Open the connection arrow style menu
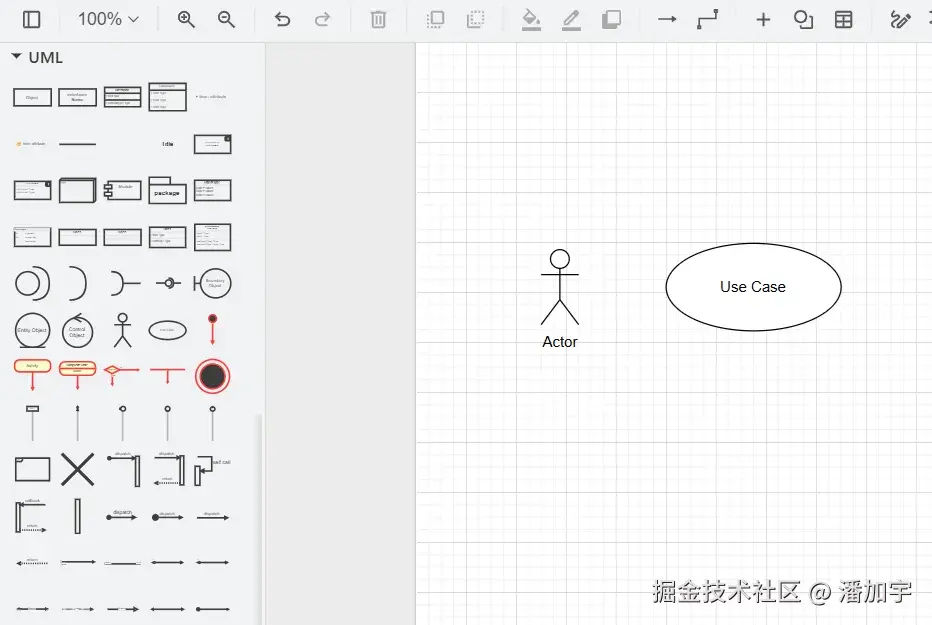 667,20
